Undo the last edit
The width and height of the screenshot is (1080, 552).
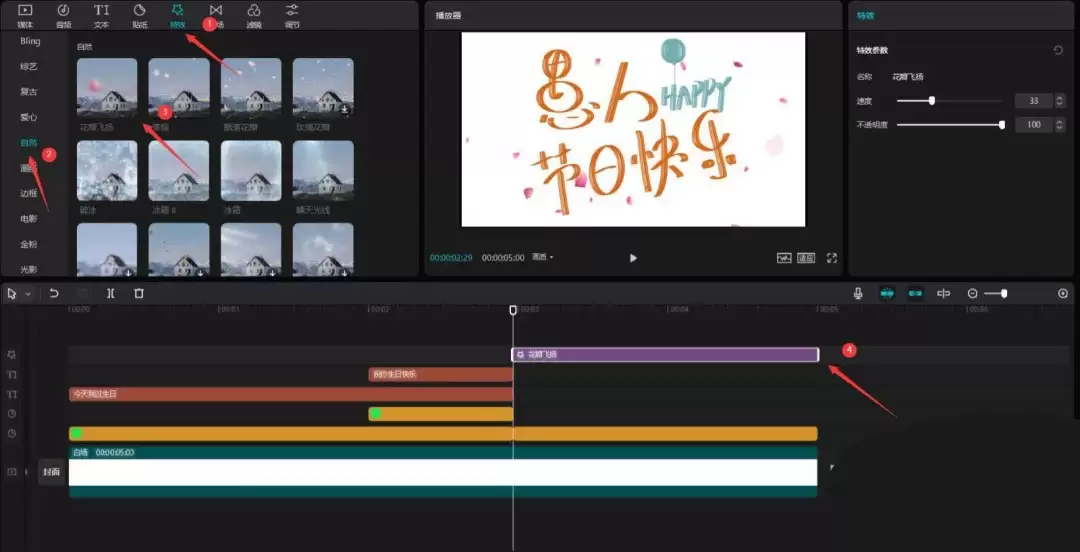point(54,294)
